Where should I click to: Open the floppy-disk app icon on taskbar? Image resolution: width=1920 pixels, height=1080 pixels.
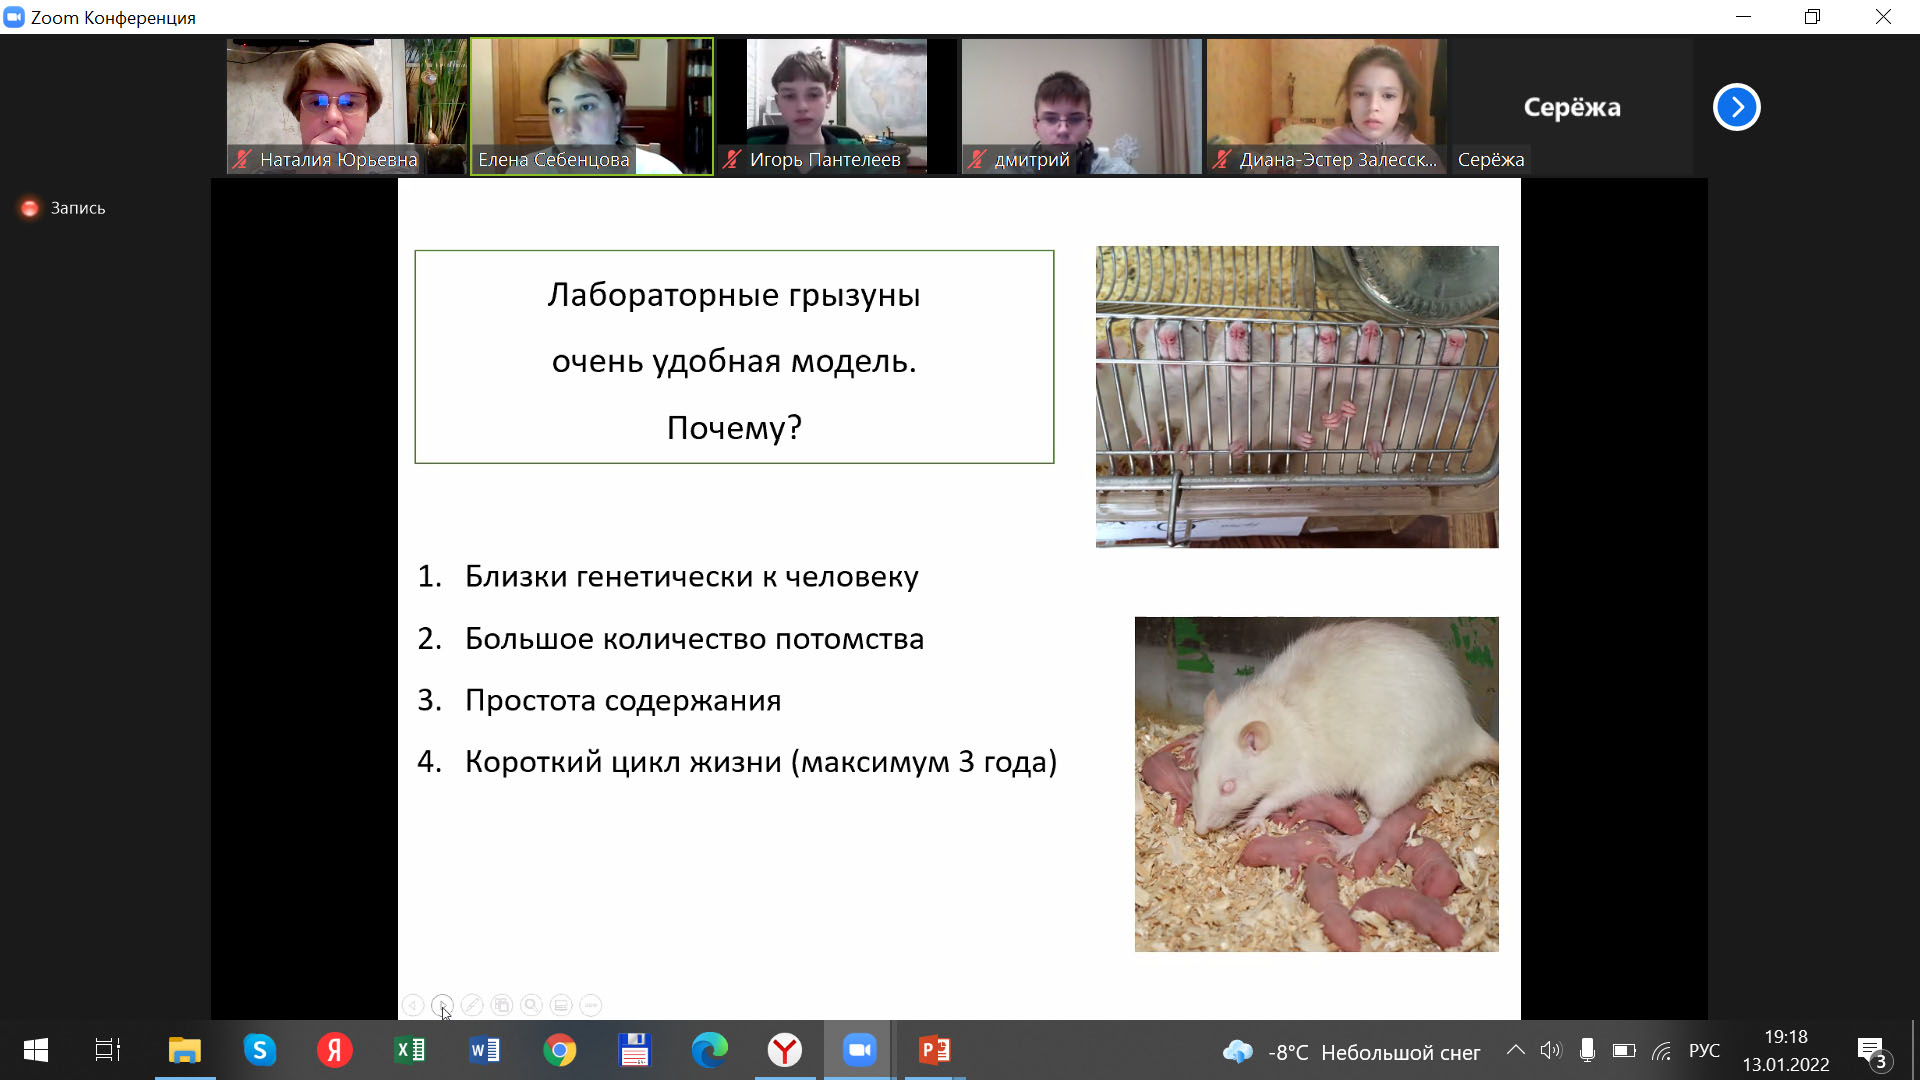tap(635, 1050)
